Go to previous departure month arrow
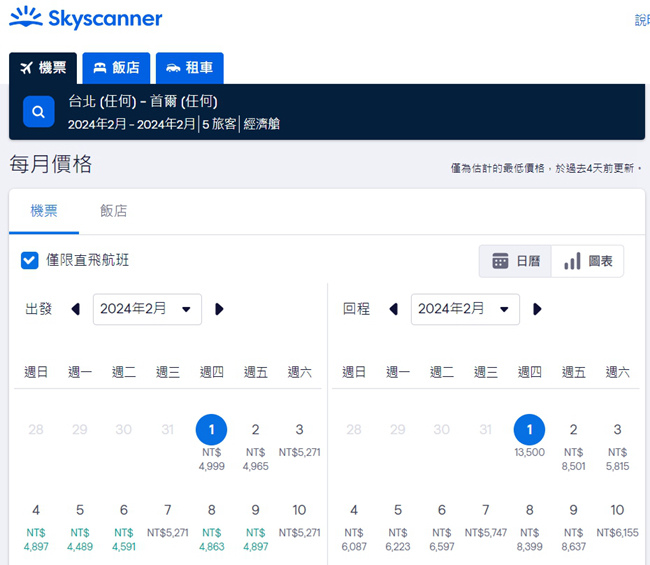Viewport: 650px width, 565px height. click(x=75, y=309)
